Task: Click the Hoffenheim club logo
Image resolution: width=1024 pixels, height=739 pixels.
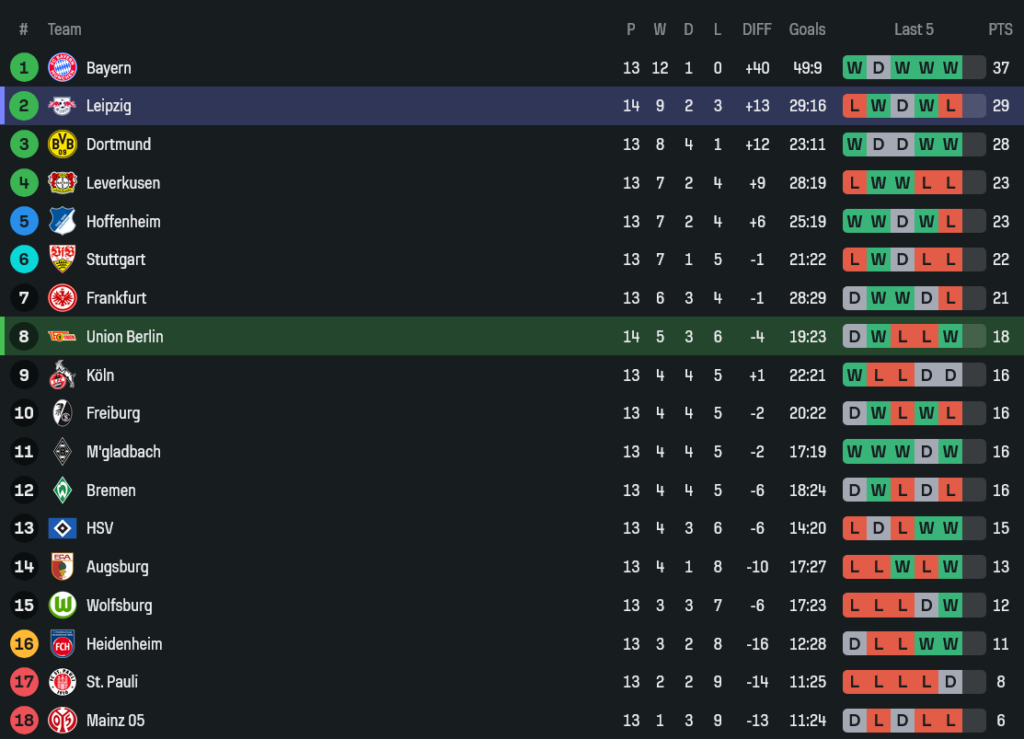Action: (62, 221)
